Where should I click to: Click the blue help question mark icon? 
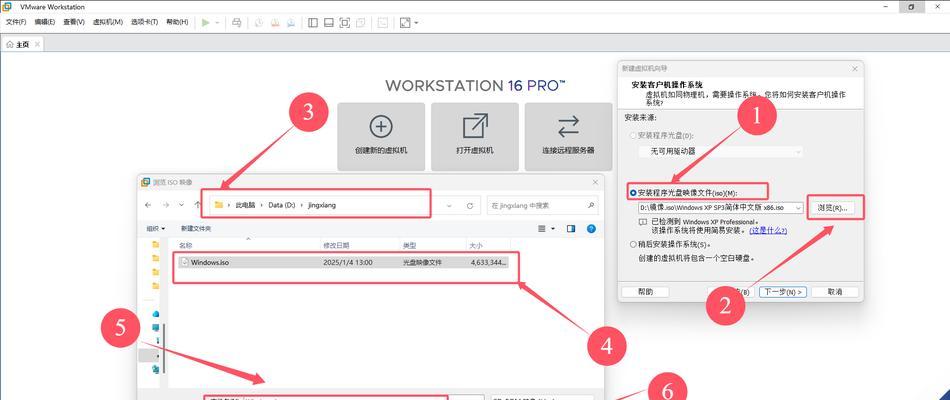(591, 228)
